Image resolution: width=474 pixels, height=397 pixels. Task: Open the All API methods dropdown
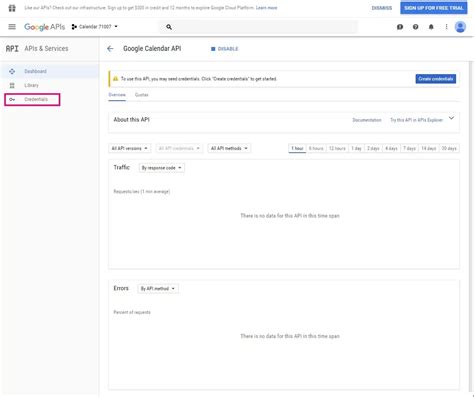(229, 148)
